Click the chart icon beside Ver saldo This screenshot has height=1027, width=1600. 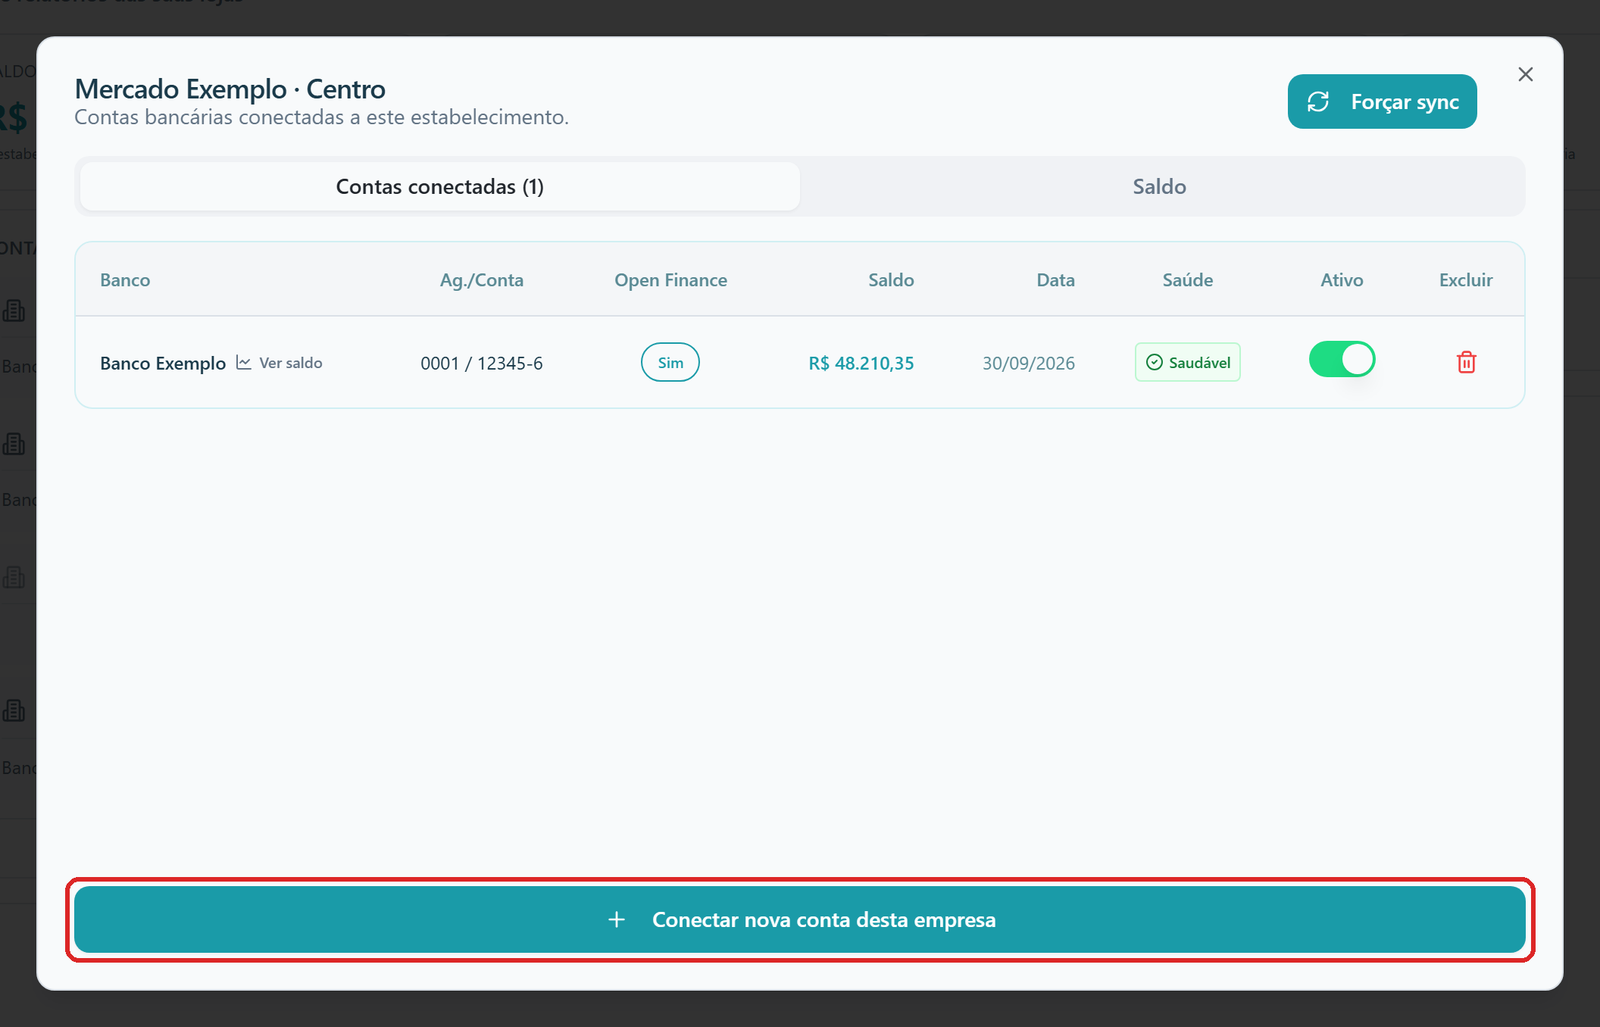[x=243, y=362]
